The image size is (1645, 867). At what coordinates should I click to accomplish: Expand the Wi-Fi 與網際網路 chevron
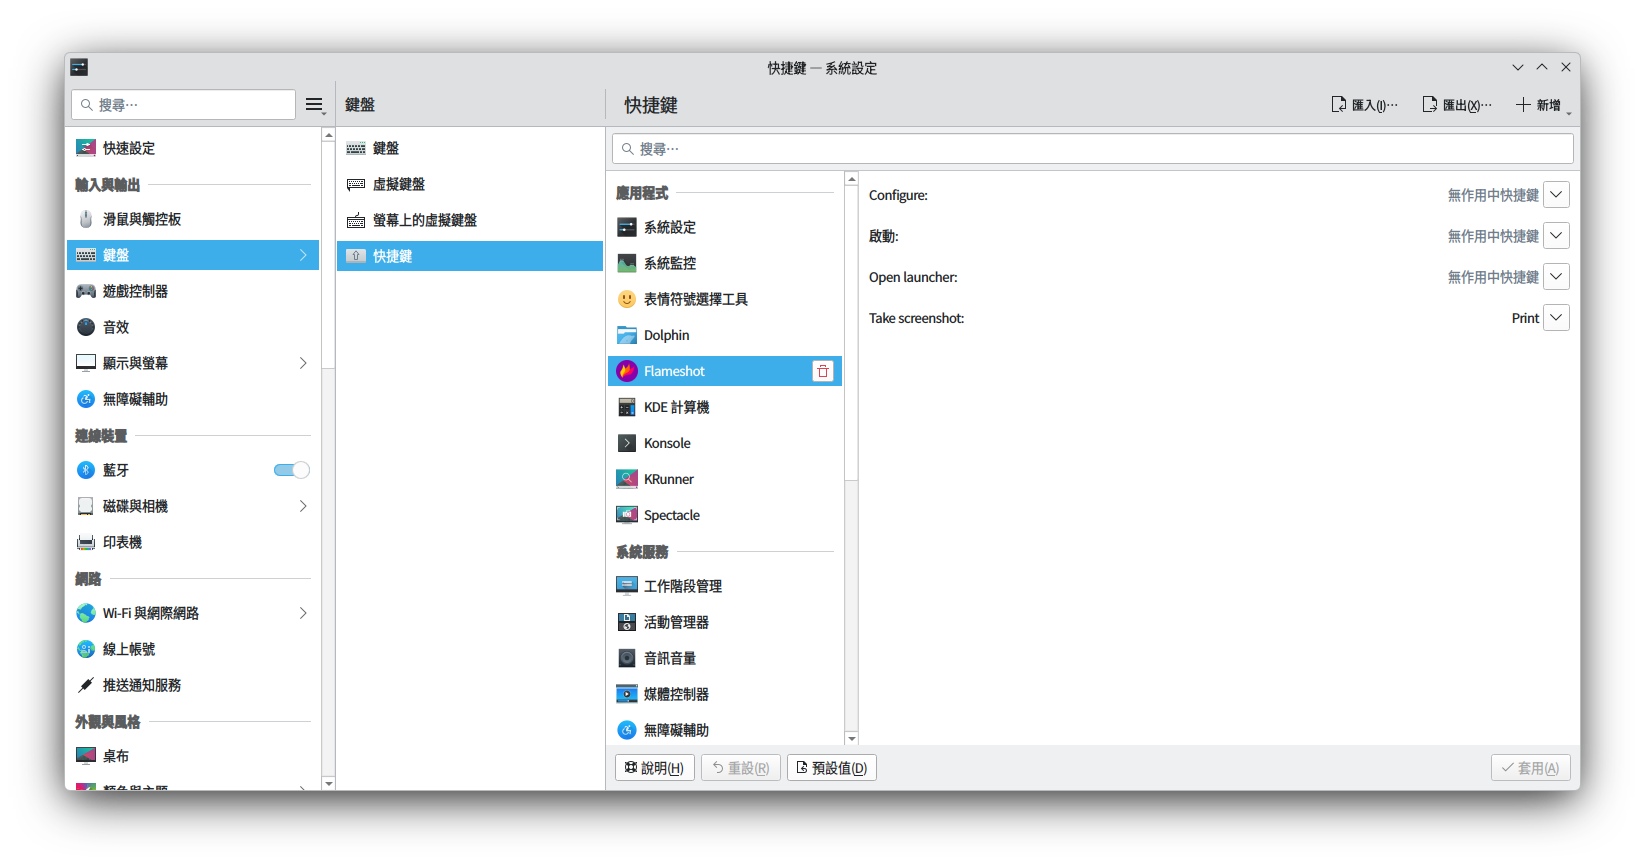303,613
